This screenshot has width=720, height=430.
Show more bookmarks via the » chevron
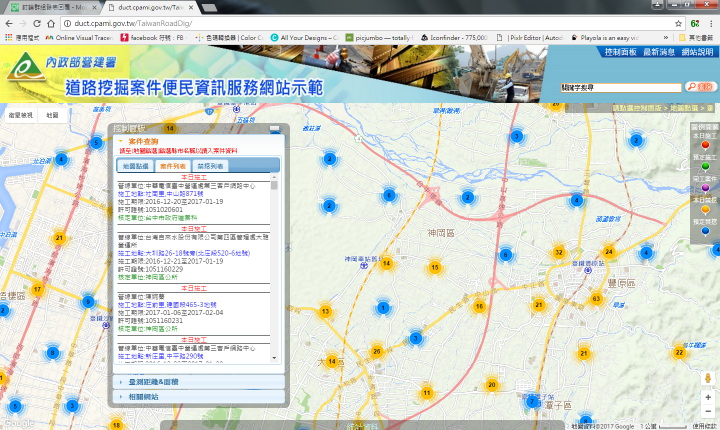[666, 38]
